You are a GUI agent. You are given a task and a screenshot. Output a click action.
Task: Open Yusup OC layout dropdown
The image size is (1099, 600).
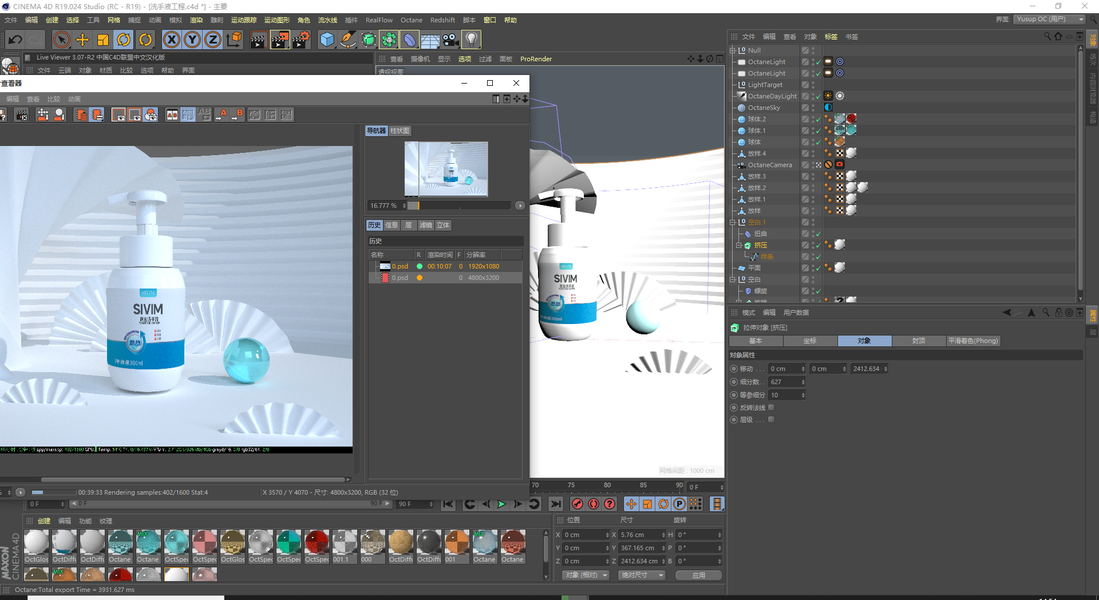click(x=1049, y=20)
